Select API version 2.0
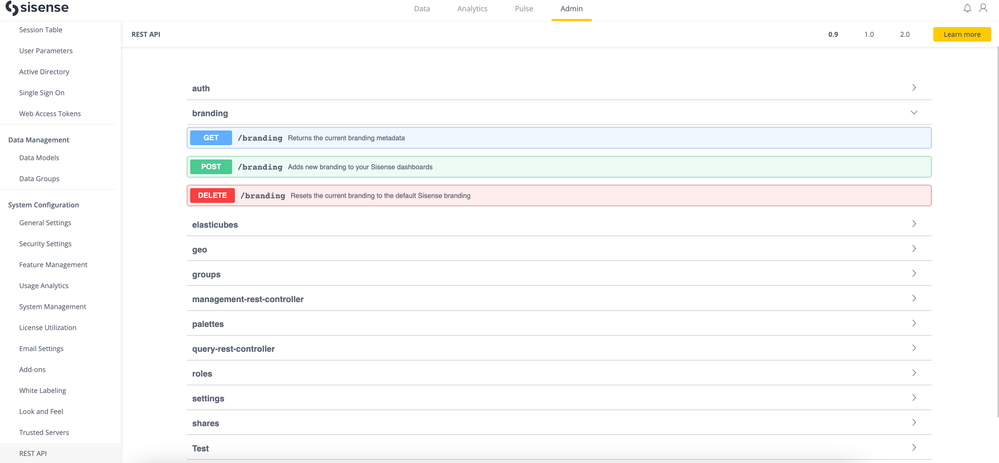999x463 pixels. [x=905, y=34]
